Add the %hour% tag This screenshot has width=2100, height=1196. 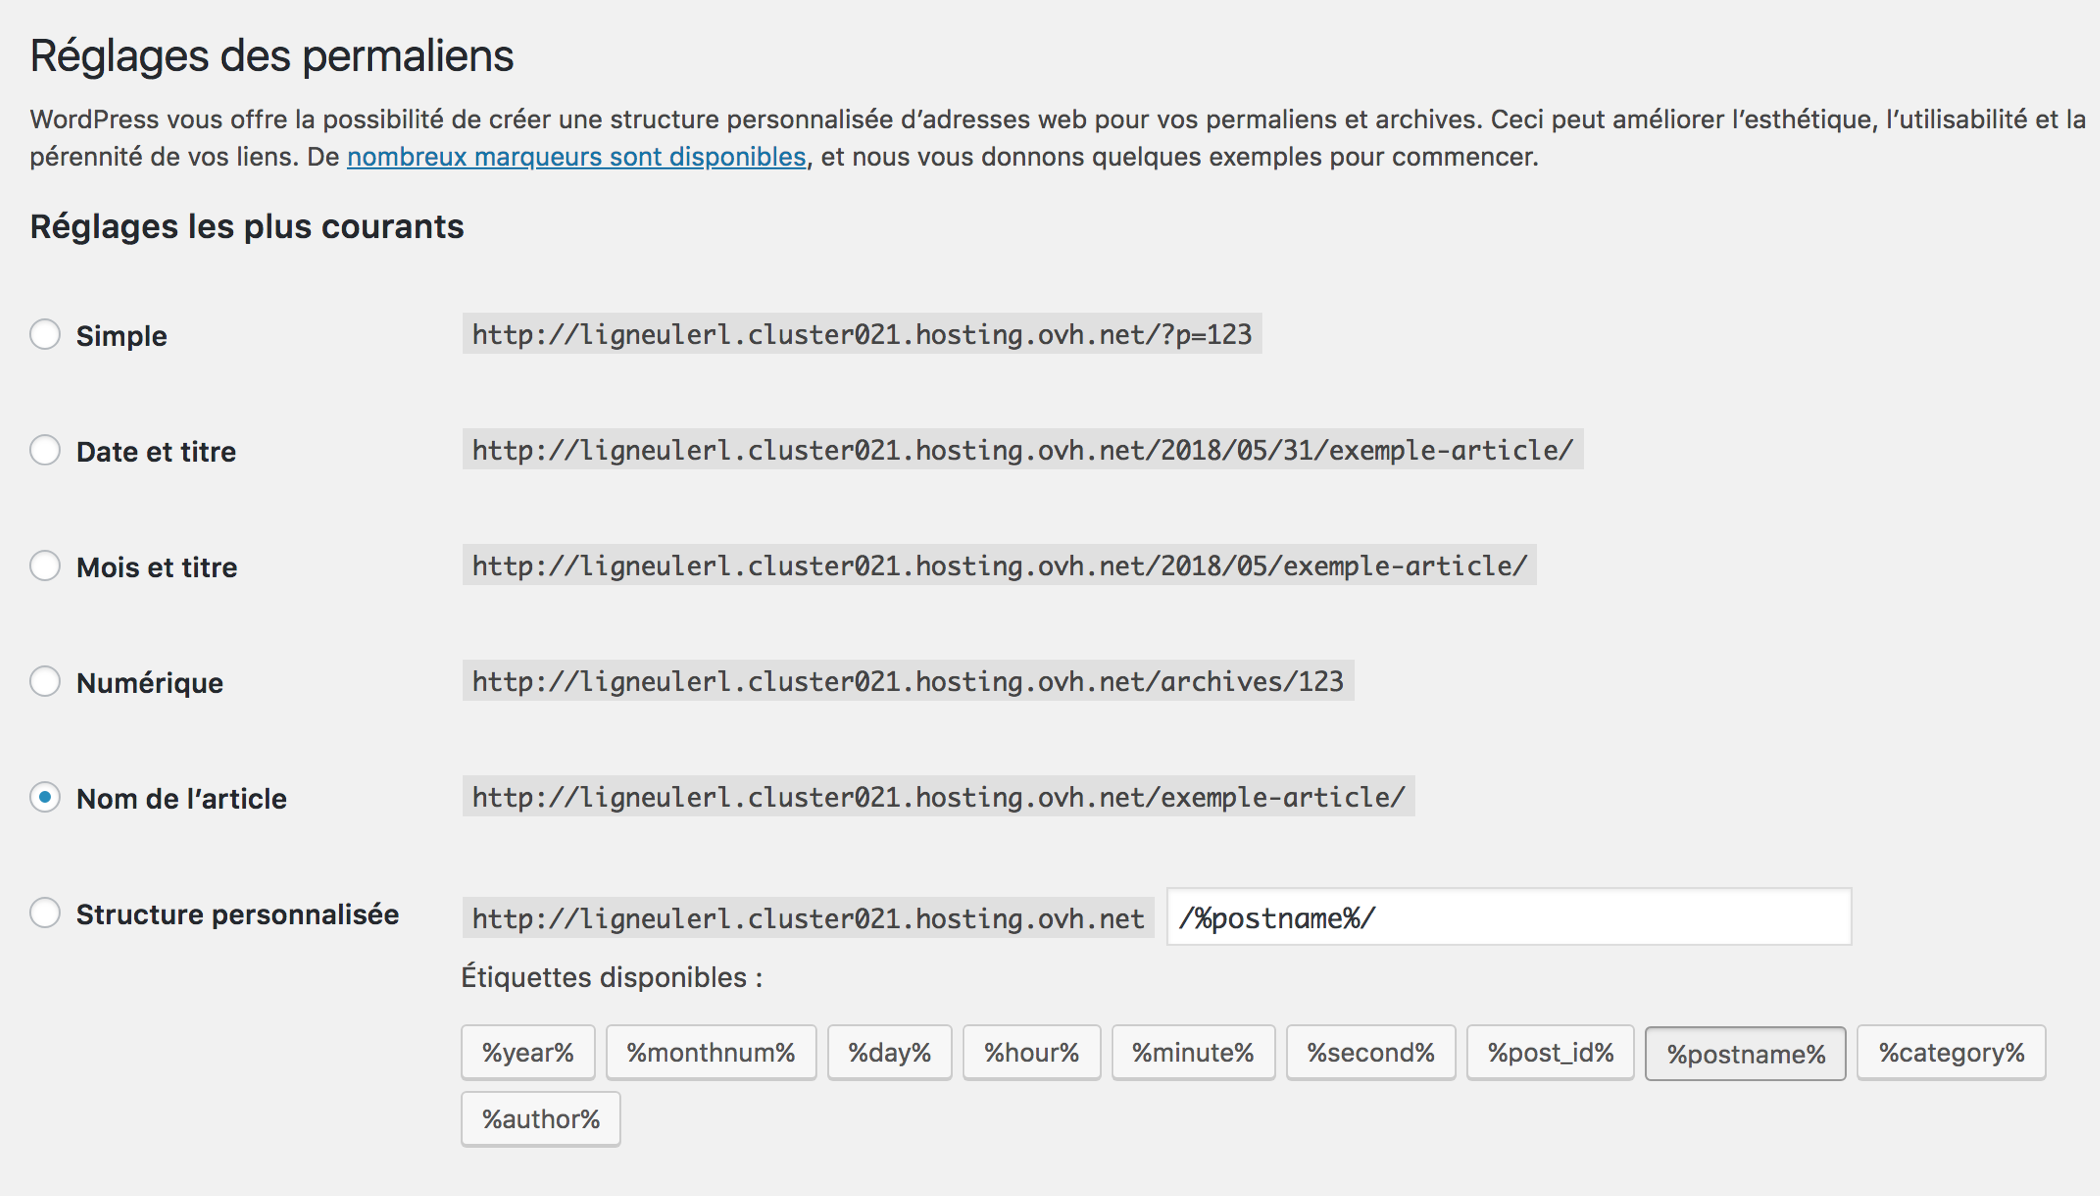[1031, 1052]
